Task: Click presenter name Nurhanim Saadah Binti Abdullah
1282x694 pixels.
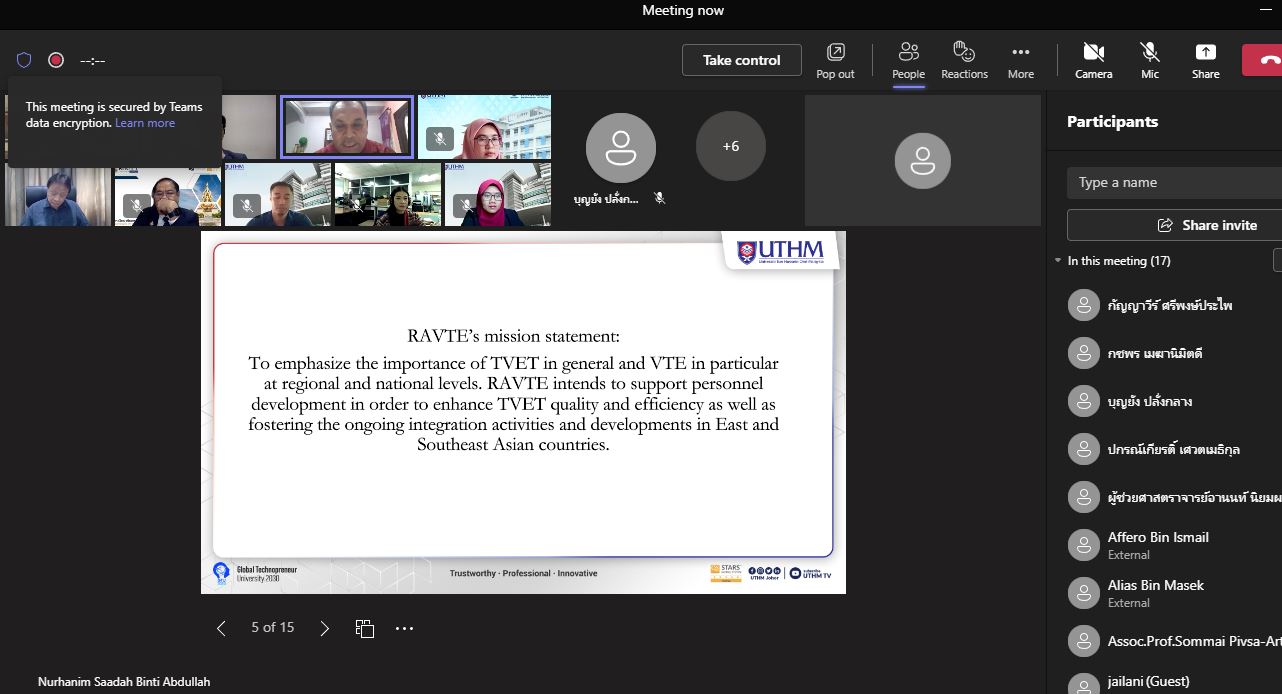Action: pyautogui.click(x=124, y=682)
